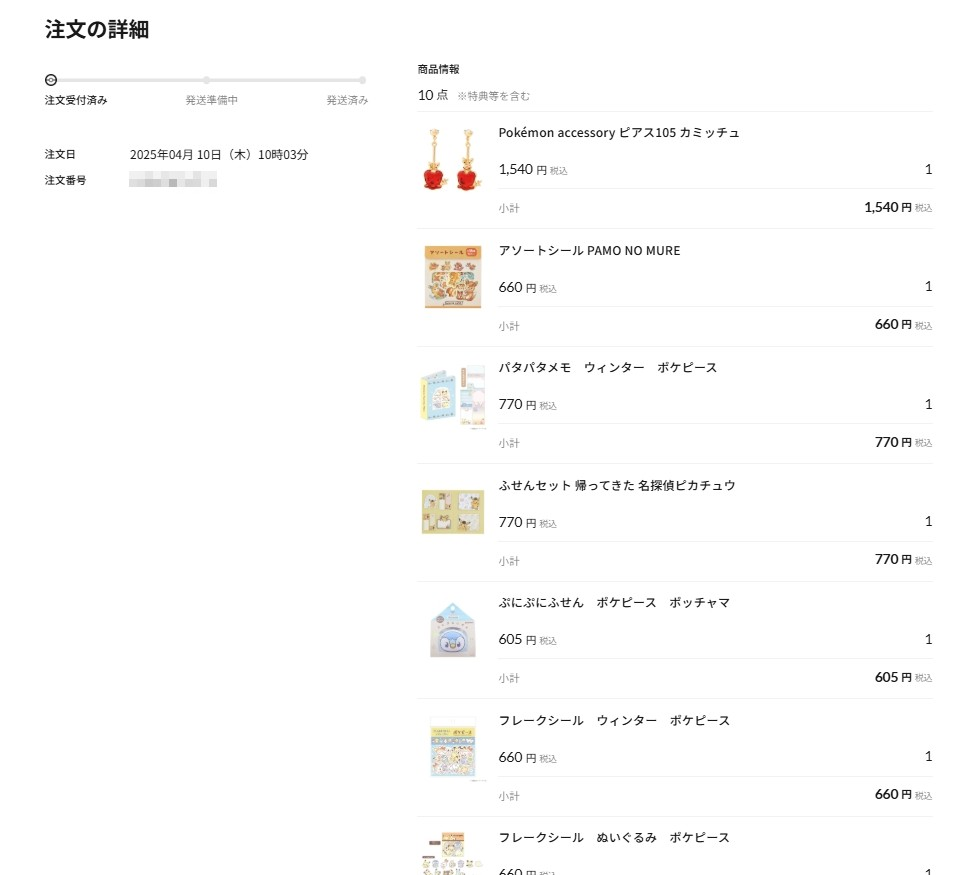
Task: Click the quantity 1 for ポッチャマ ふせん
Action: [928, 639]
